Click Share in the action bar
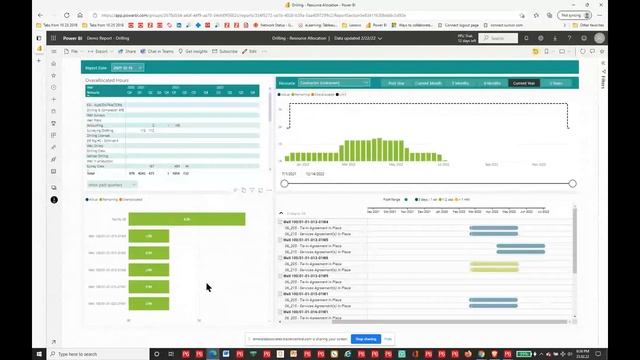The width and height of the screenshot is (640, 360). [x=127, y=51]
